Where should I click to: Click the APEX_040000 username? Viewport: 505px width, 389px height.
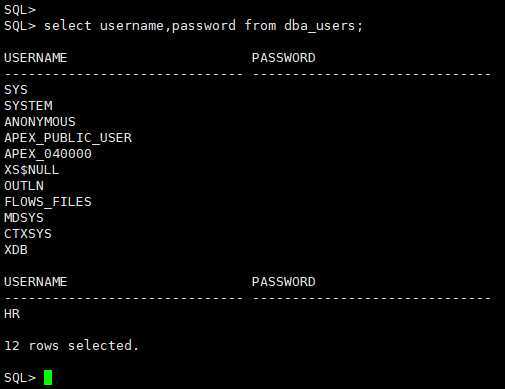tap(48, 154)
